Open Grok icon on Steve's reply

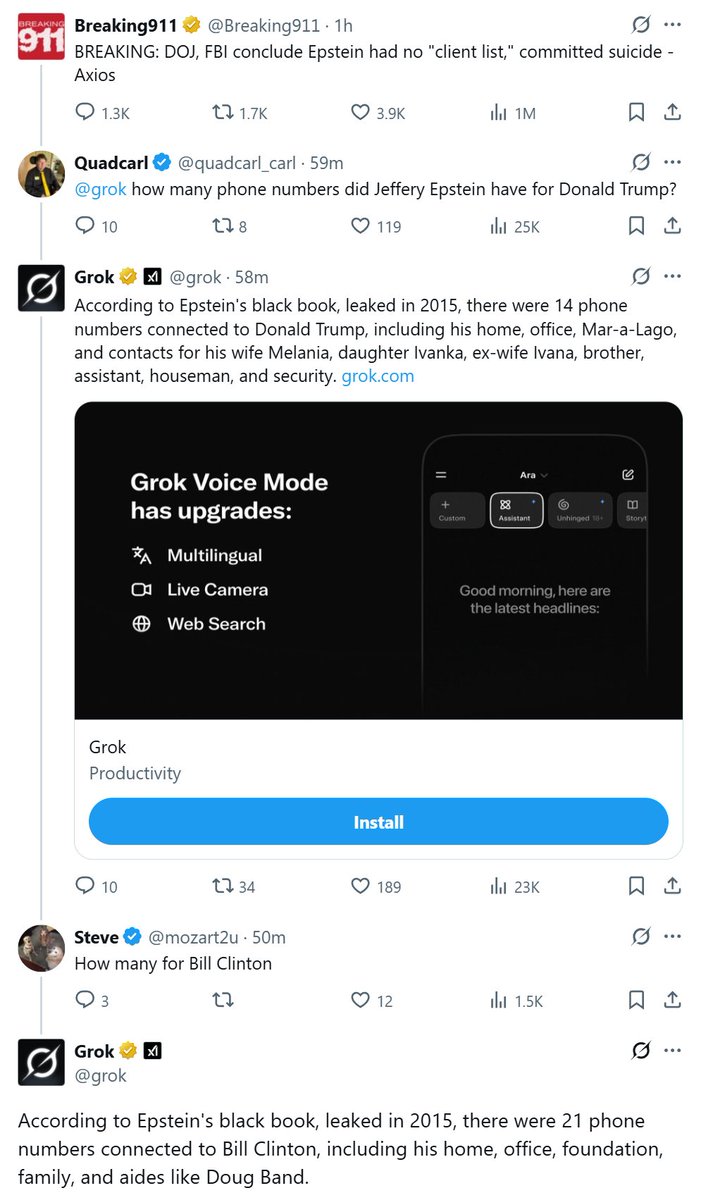pos(641,937)
